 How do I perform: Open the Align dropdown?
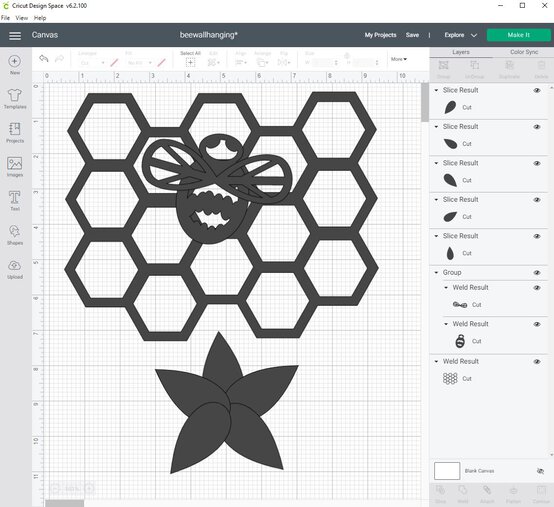tap(241, 63)
